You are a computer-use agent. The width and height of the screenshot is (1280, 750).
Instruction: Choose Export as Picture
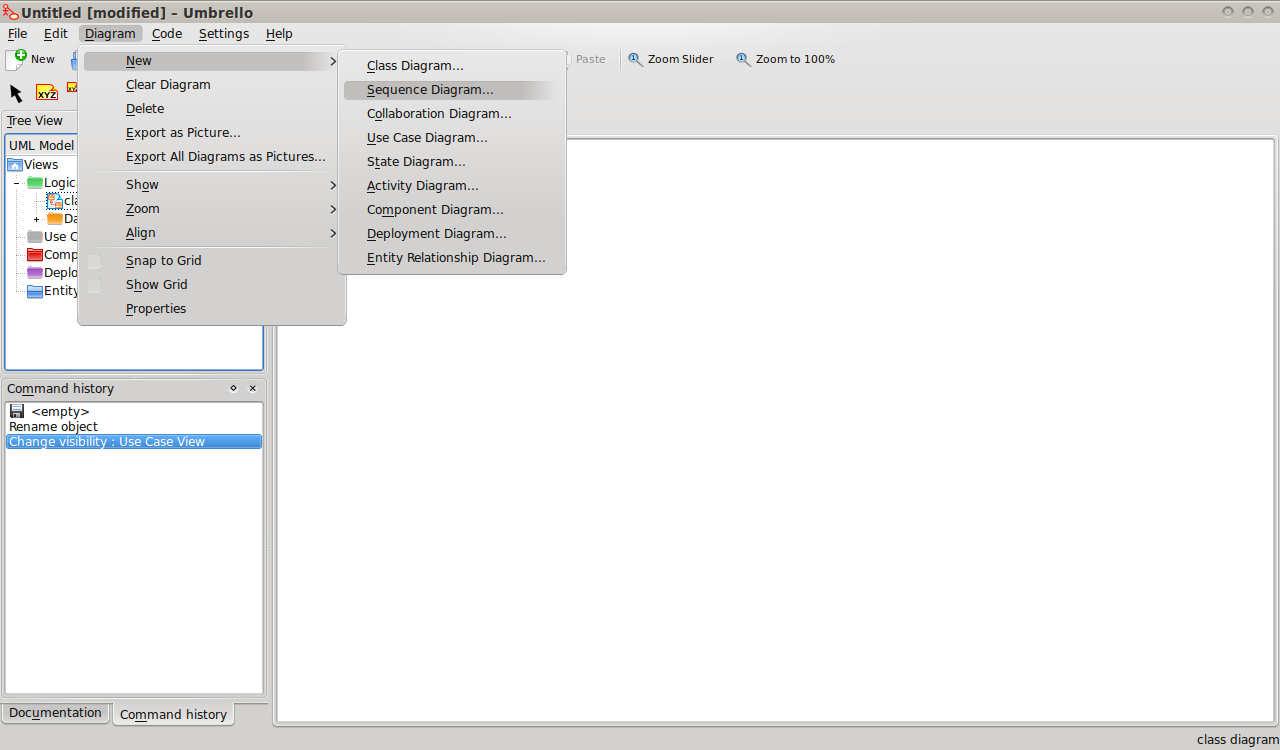212,133
